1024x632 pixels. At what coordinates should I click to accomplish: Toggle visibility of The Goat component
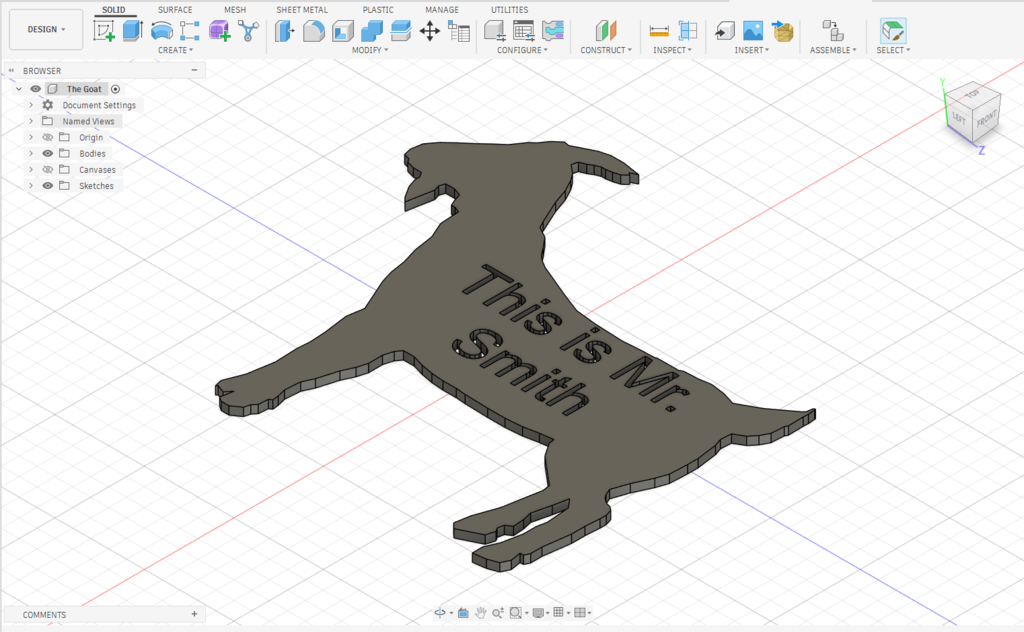tap(35, 89)
